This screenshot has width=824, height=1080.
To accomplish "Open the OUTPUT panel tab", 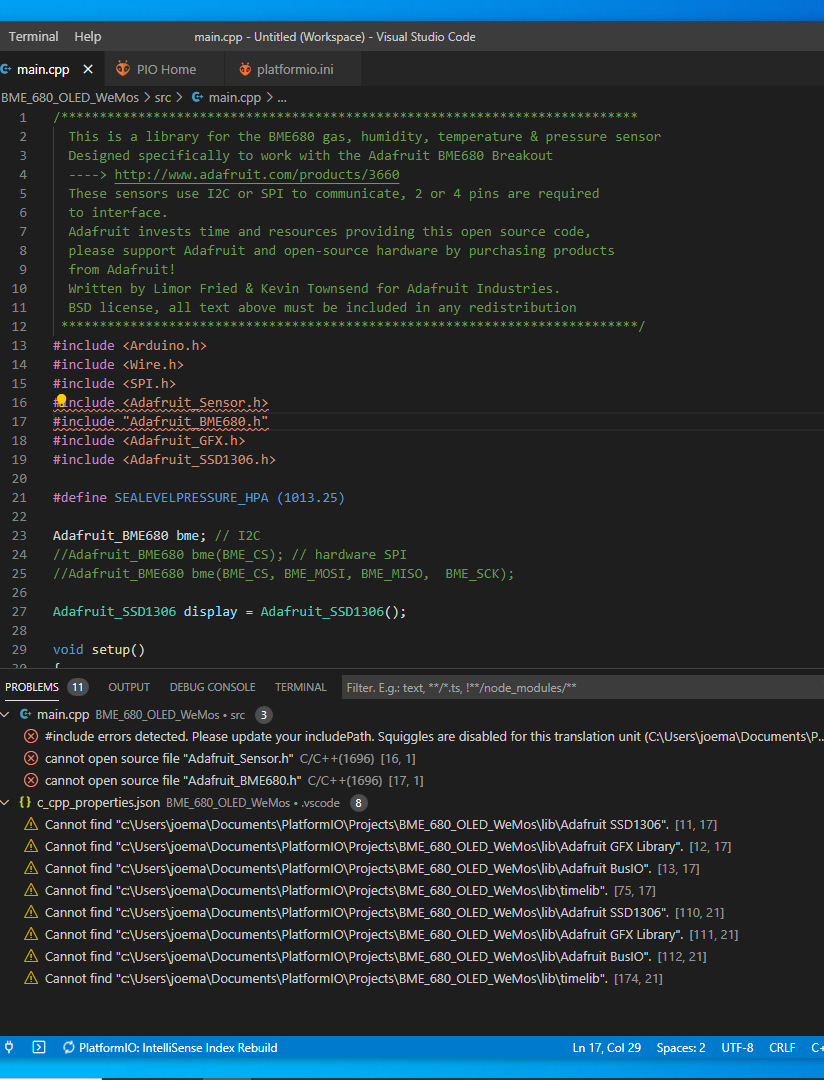I will click(x=129, y=687).
